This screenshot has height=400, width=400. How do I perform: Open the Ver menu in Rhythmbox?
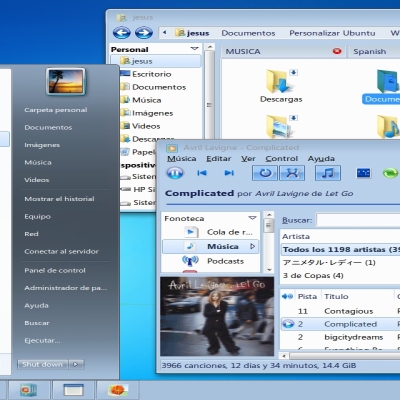[248, 159]
